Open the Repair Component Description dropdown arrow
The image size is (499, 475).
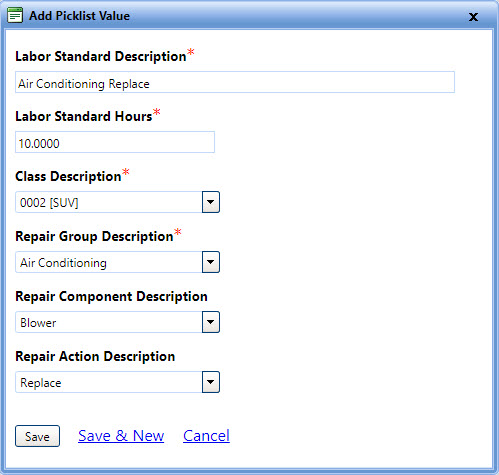pos(211,322)
